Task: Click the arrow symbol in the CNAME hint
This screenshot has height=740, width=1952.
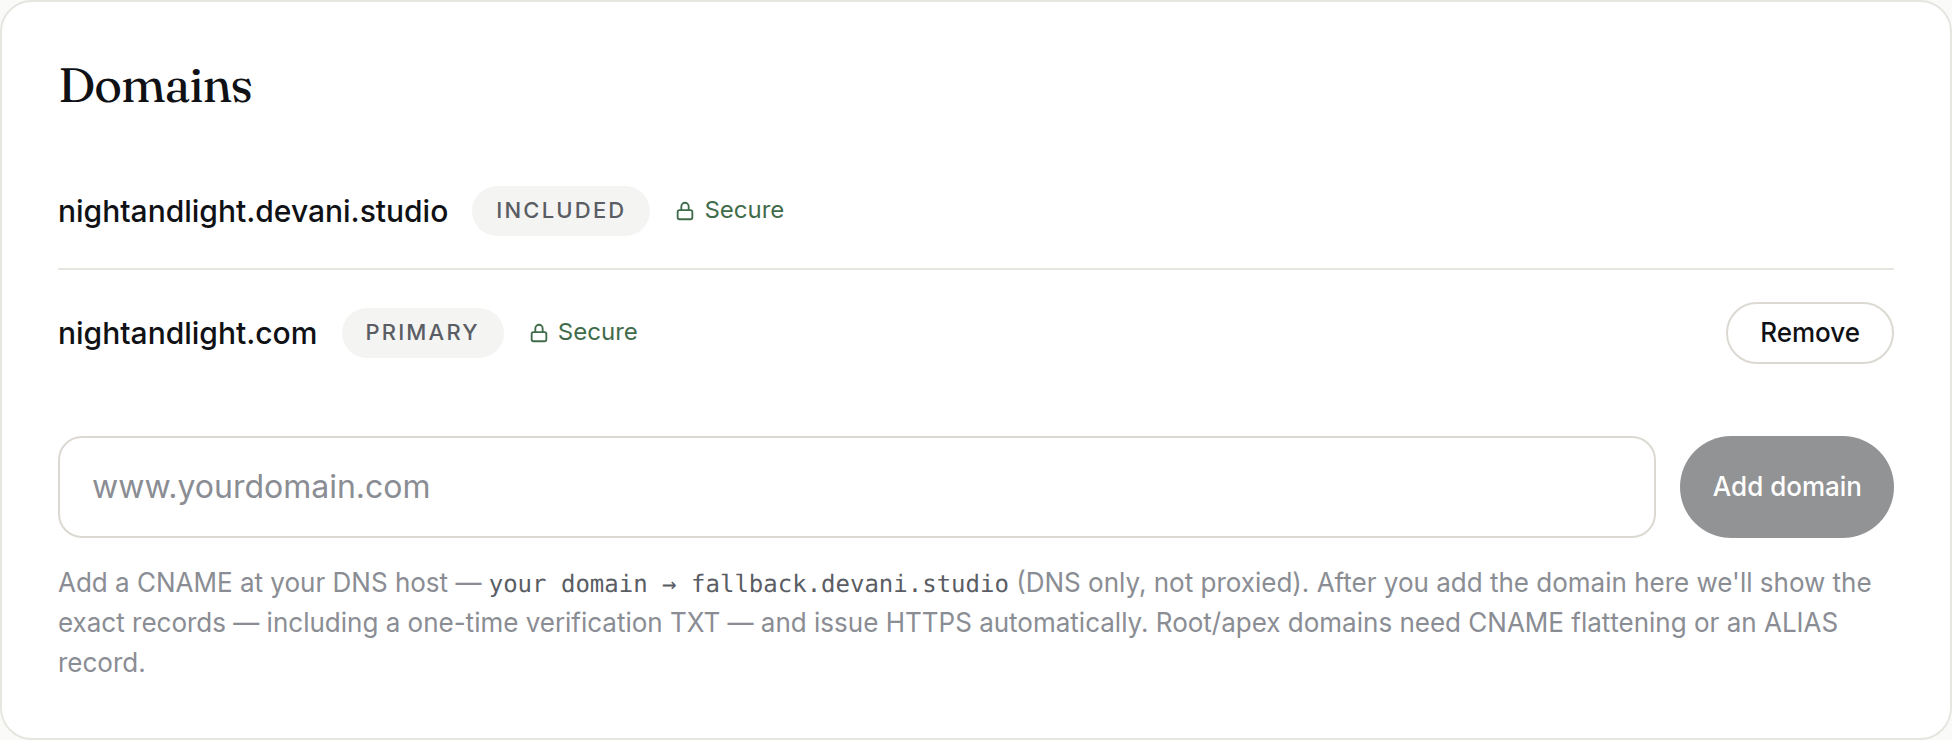Action: (x=669, y=584)
